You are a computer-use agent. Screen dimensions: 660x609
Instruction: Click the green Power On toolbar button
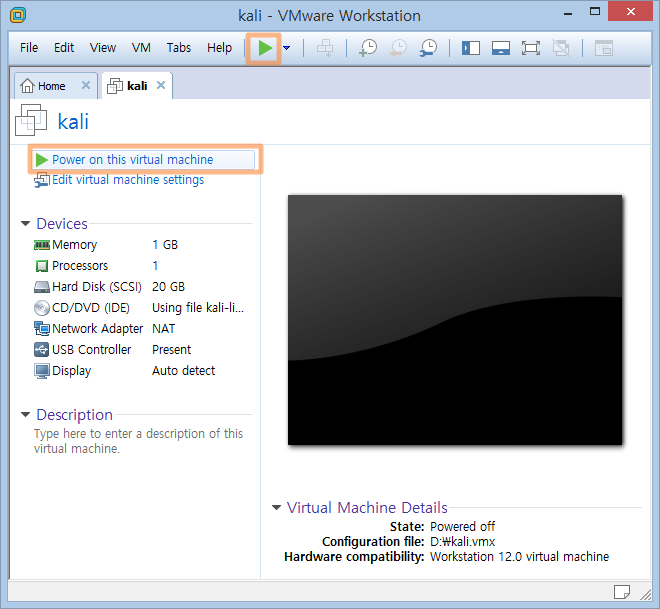point(264,48)
